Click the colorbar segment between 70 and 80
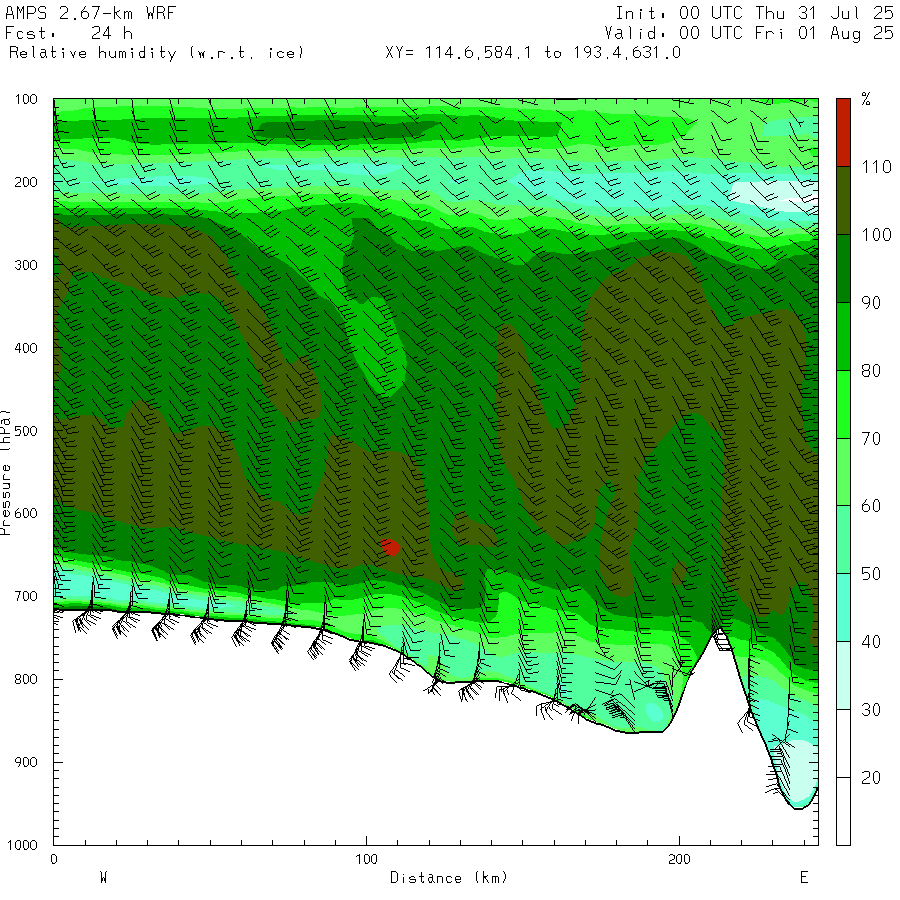The height and width of the screenshot is (900, 900). [x=843, y=404]
